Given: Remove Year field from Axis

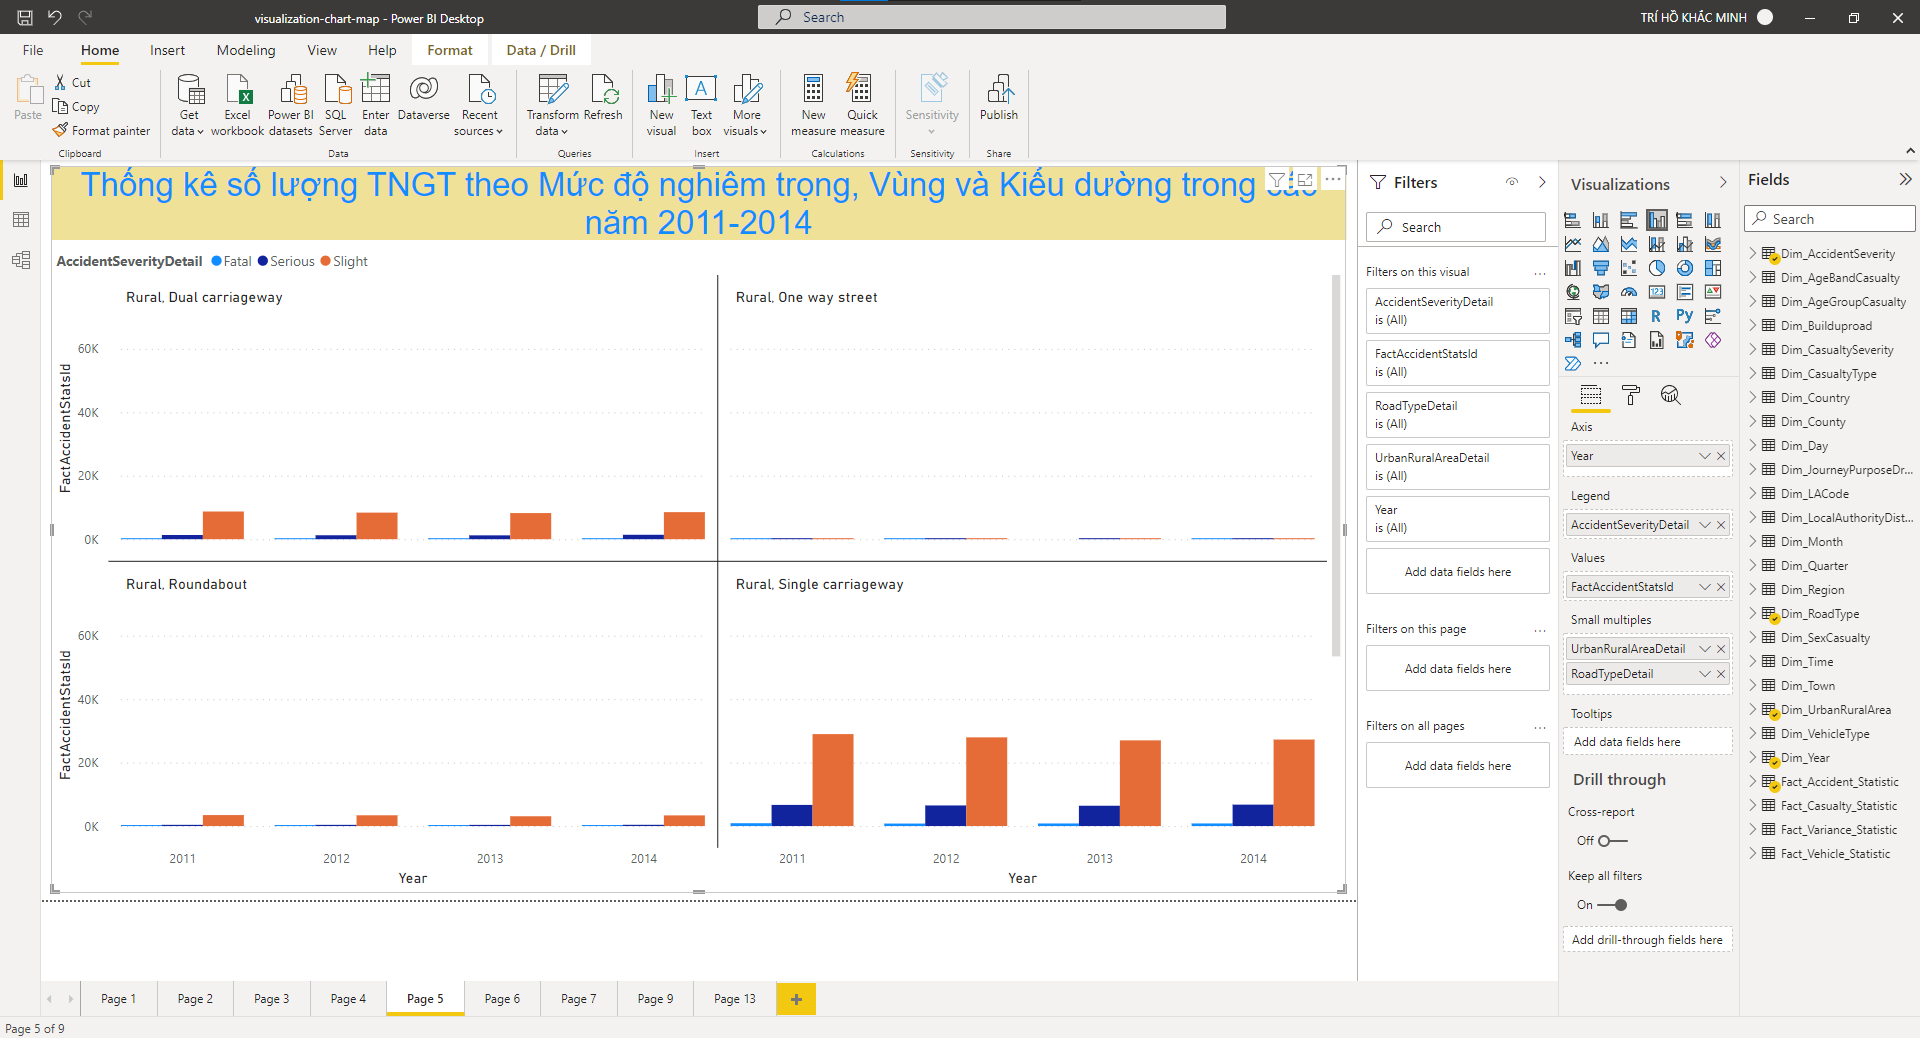Looking at the screenshot, I should pyautogui.click(x=1721, y=456).
